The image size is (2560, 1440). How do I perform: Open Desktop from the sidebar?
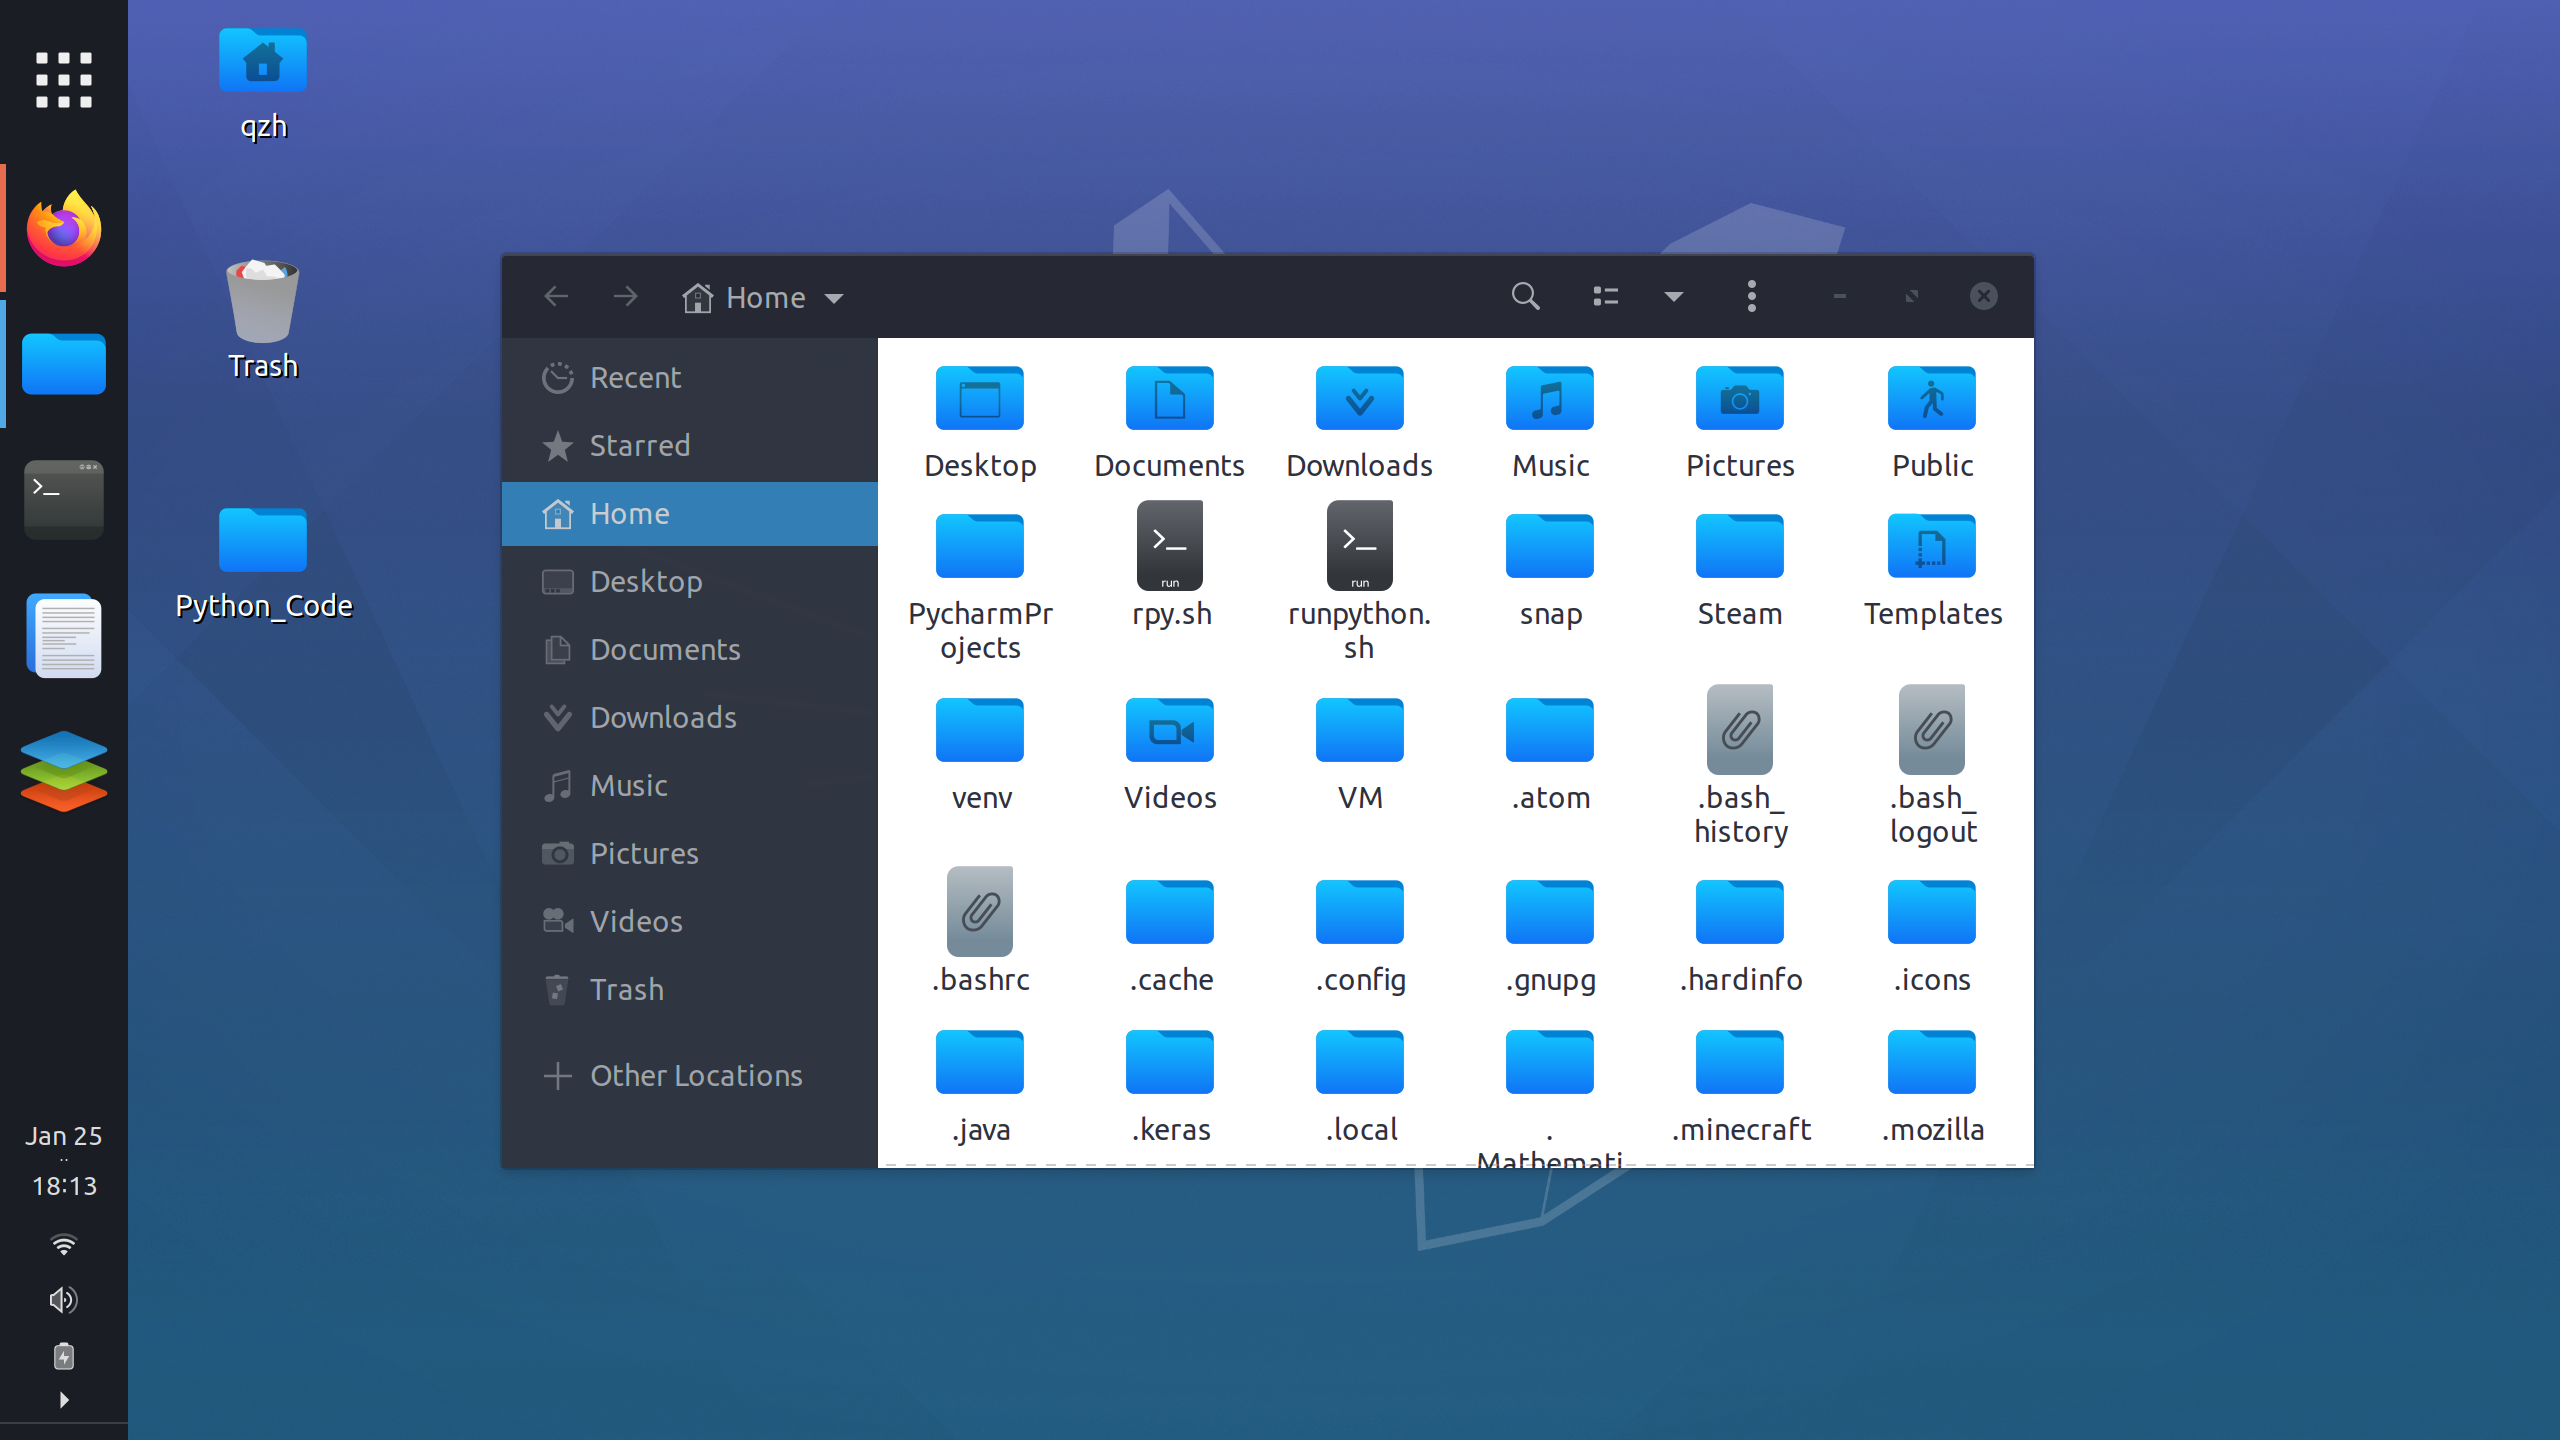[690, 582]
